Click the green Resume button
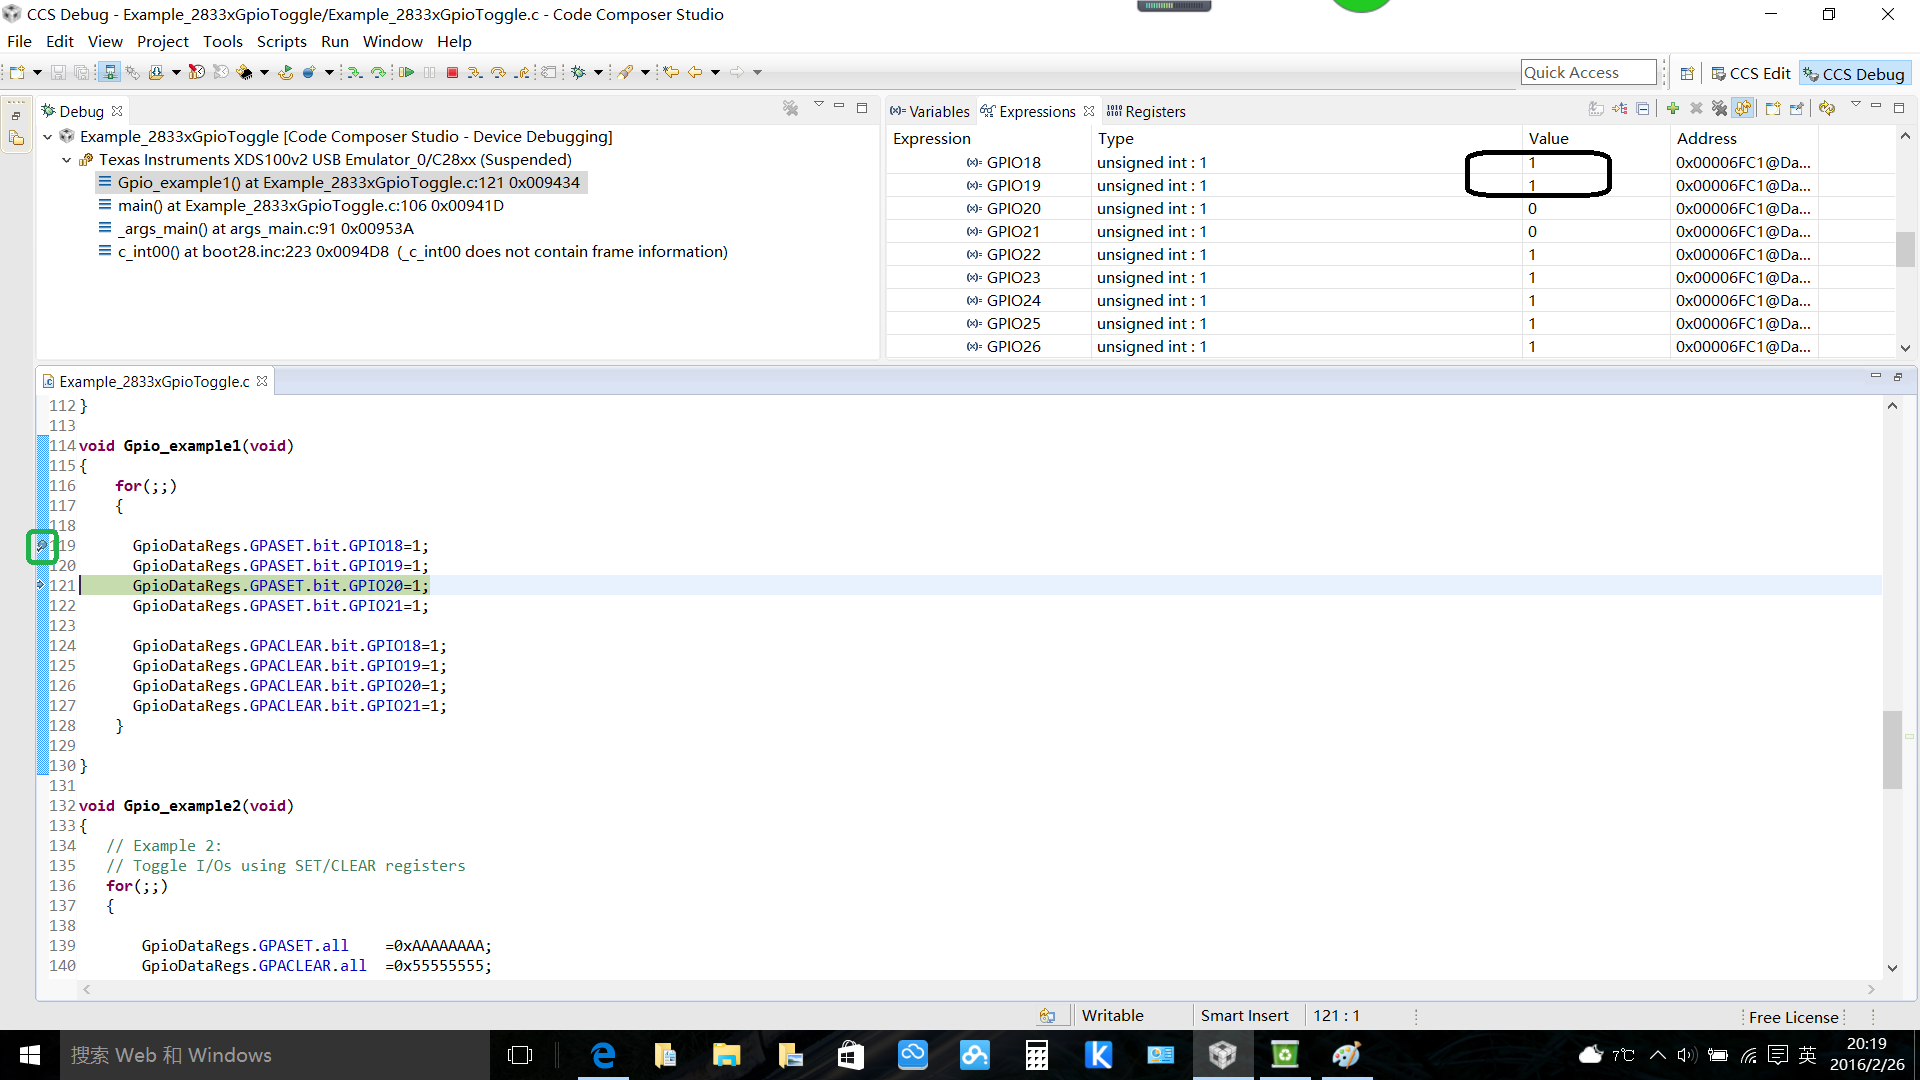 406,72
